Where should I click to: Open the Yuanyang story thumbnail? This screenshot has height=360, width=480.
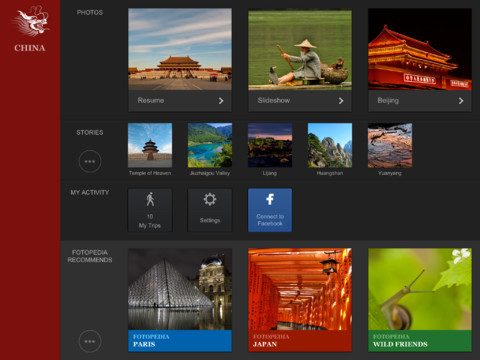pos(390,145)
